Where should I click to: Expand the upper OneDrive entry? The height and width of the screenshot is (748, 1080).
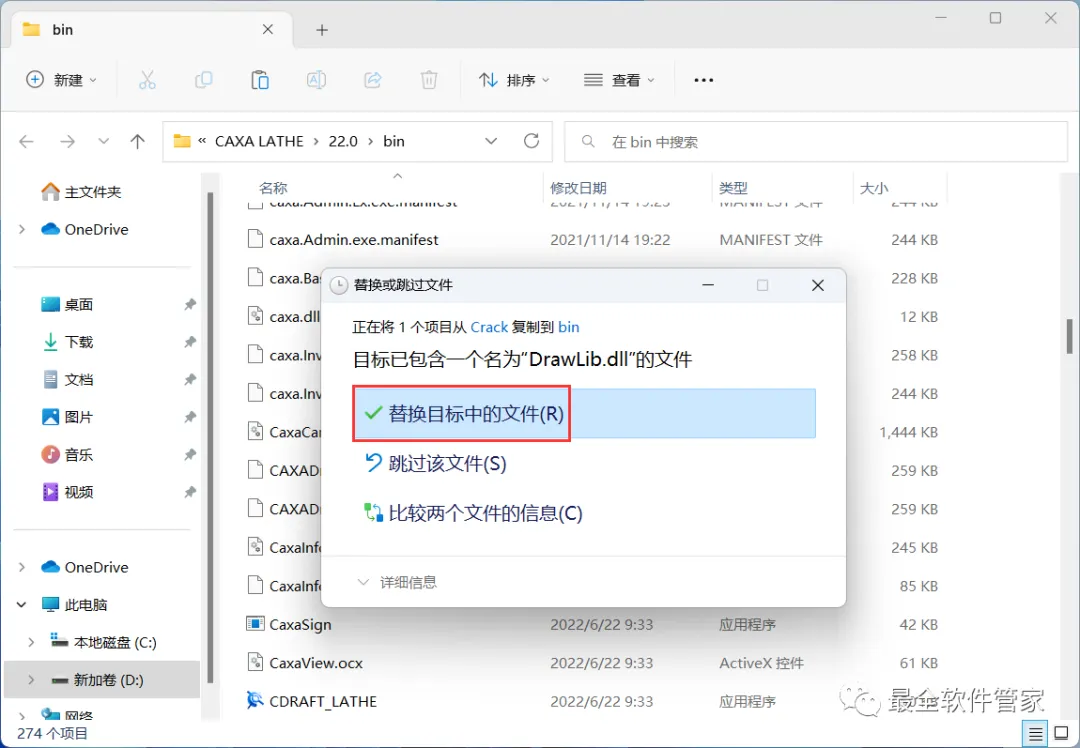(22, 229)
